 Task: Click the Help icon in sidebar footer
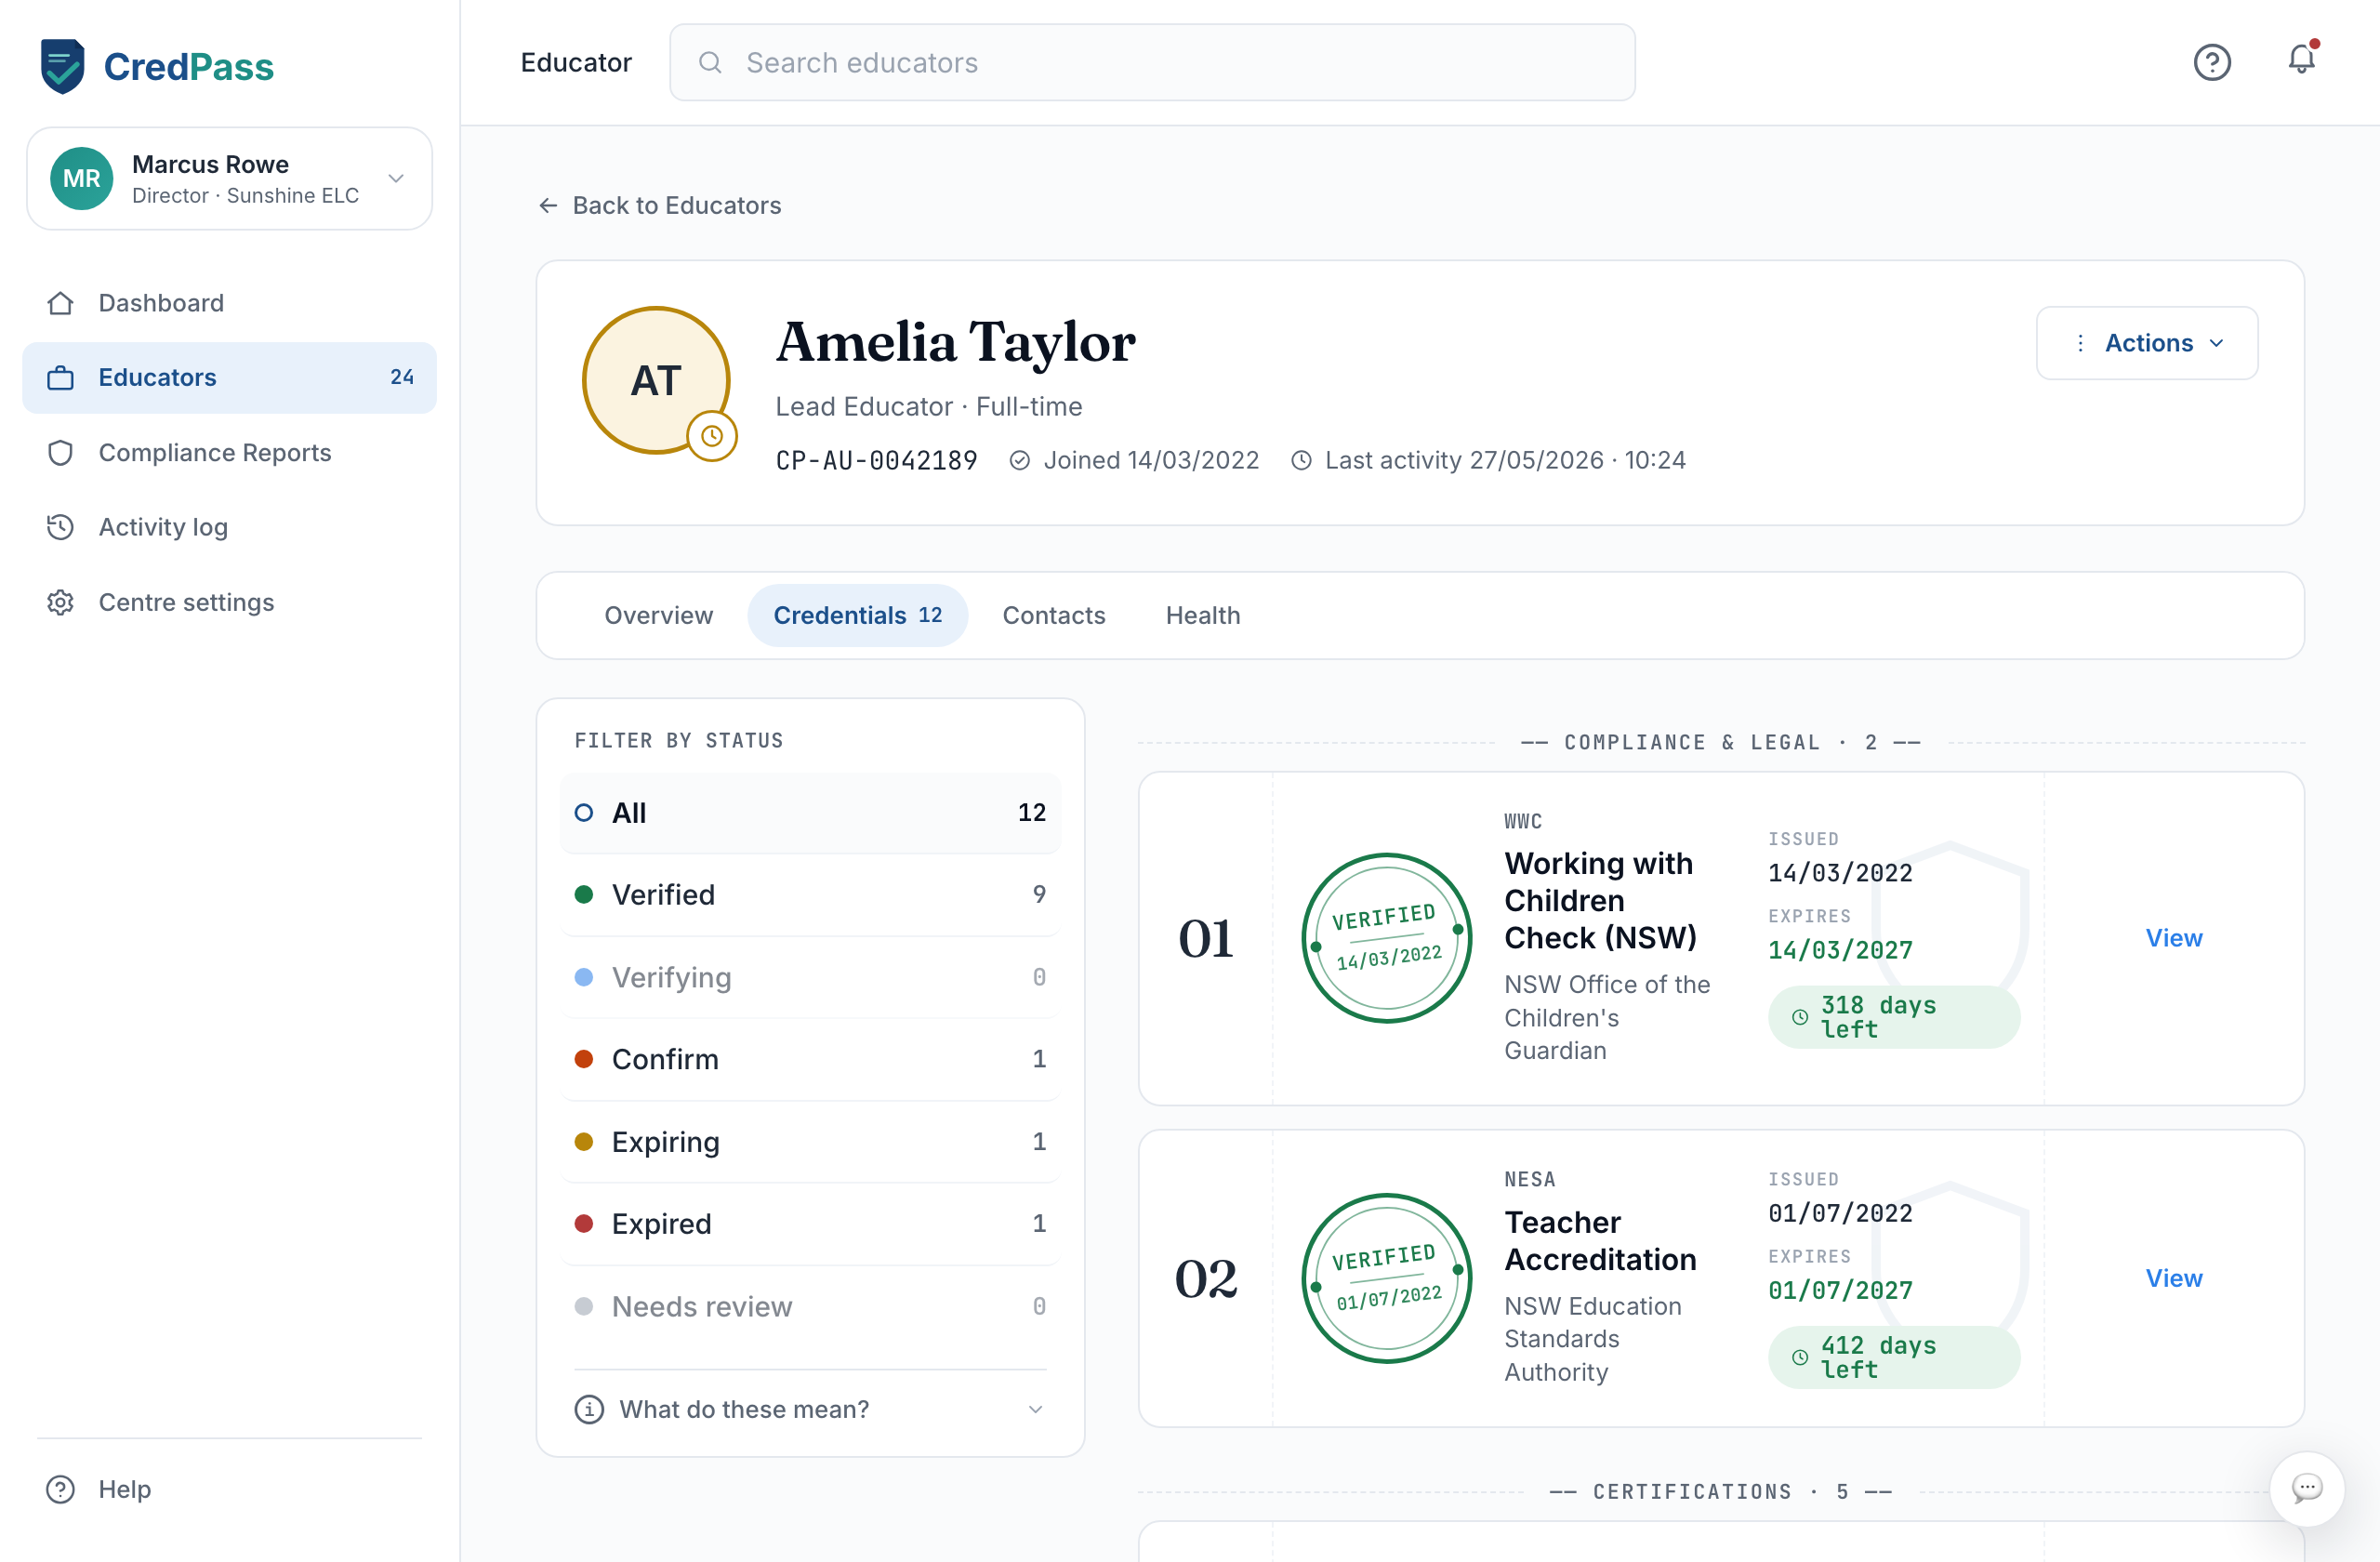point(61,1489)
